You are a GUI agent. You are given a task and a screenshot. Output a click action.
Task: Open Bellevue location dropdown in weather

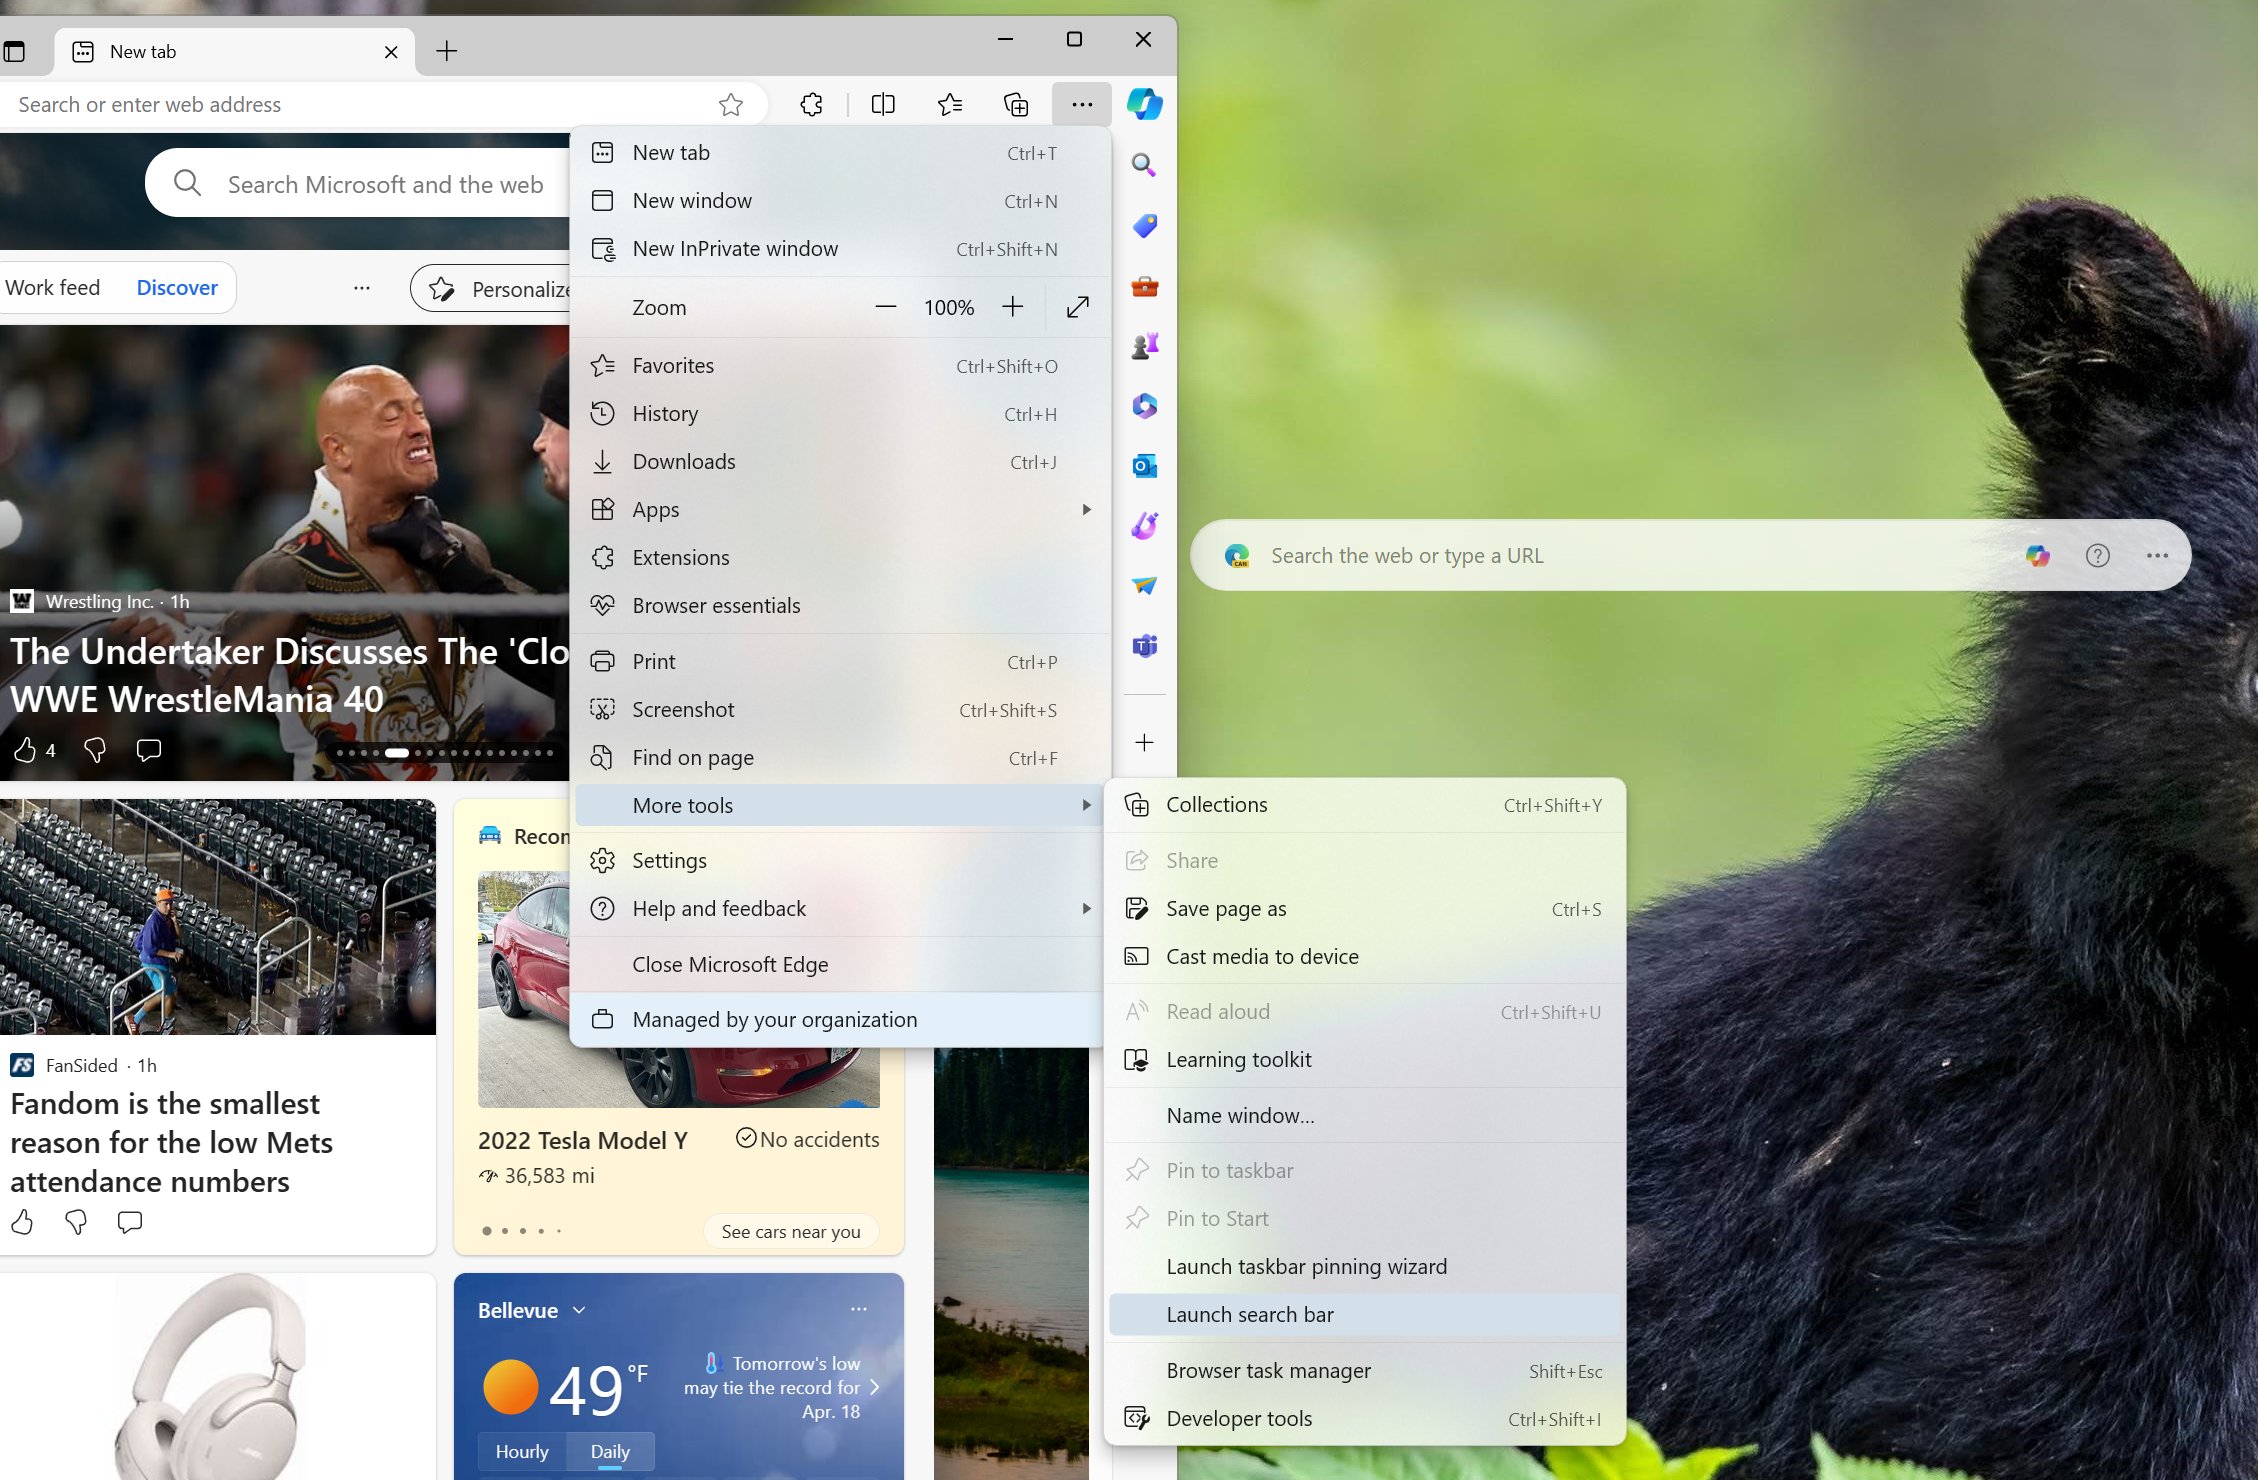click(x=579, y=1310)
